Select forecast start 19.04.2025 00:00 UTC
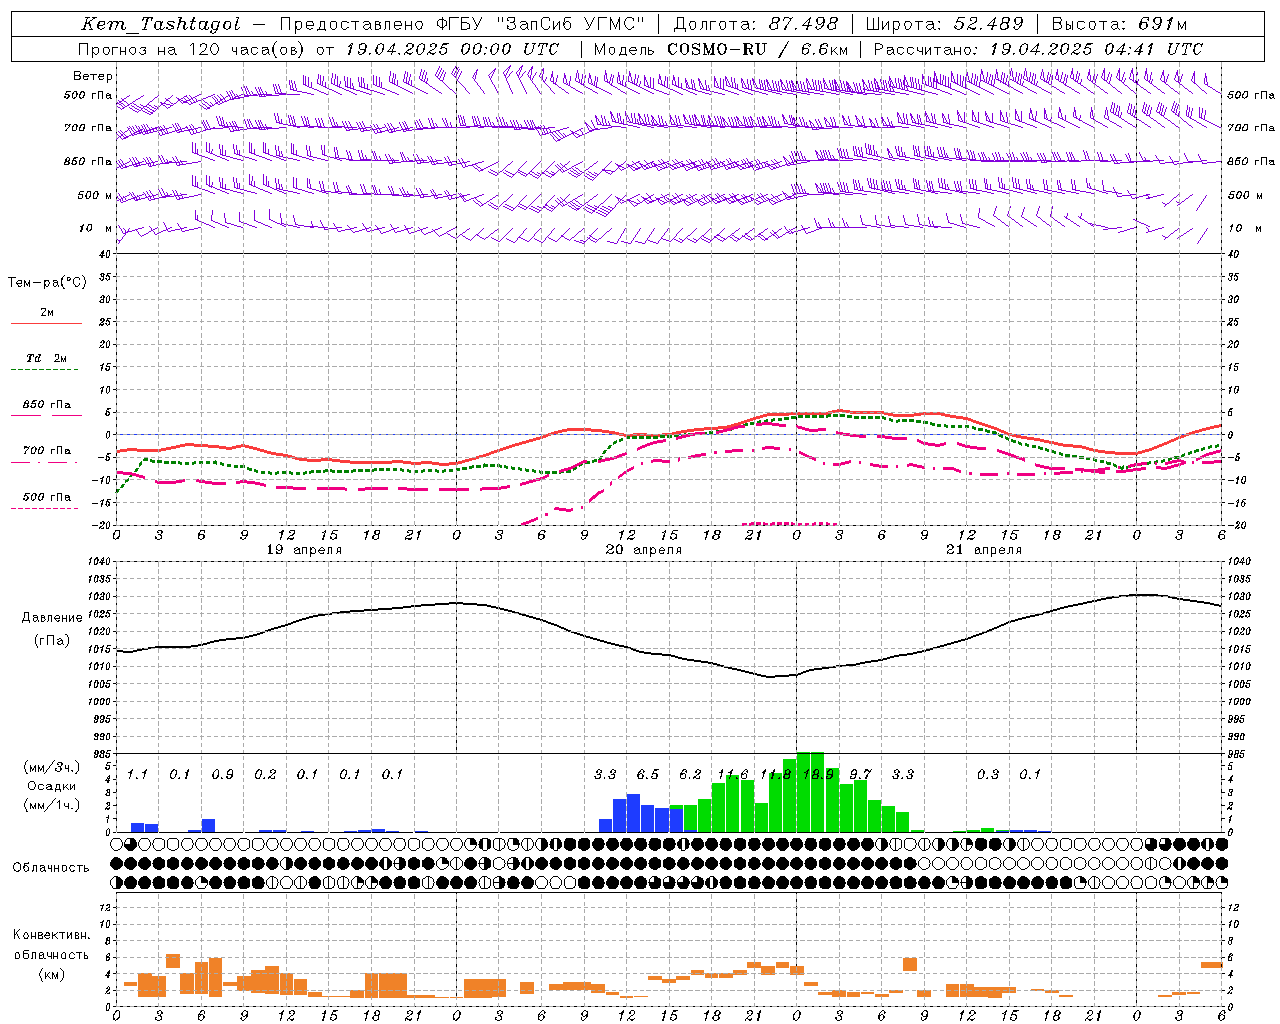 [x=452, y=48]
